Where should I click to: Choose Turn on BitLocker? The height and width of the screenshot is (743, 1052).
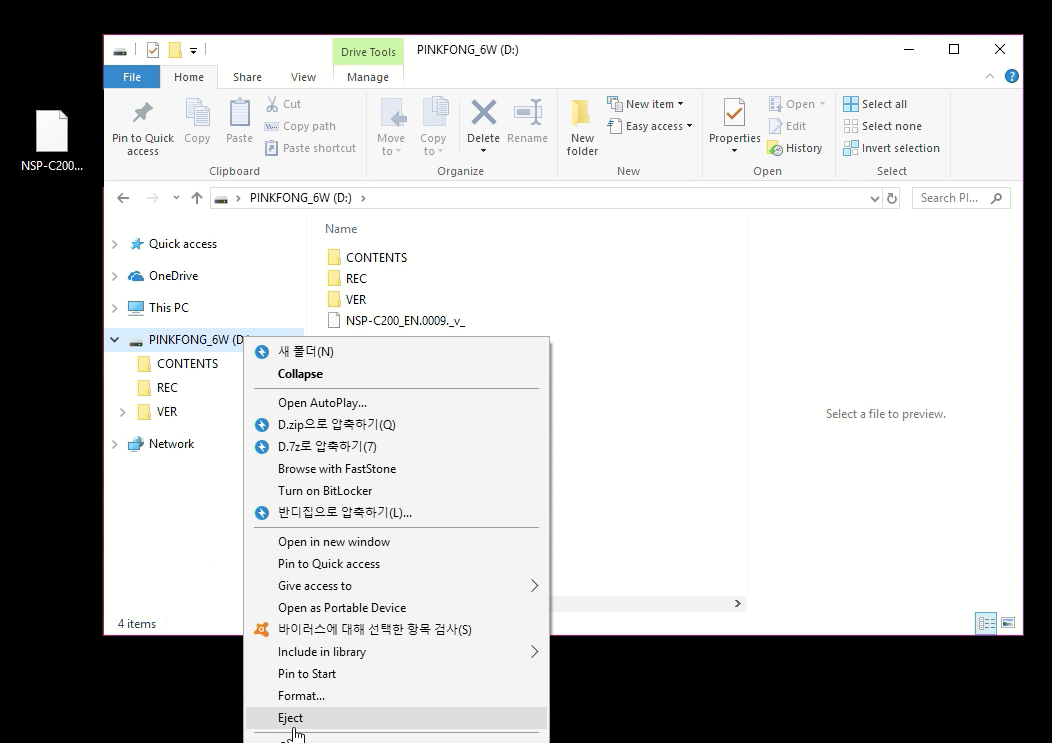coord(397,491)
